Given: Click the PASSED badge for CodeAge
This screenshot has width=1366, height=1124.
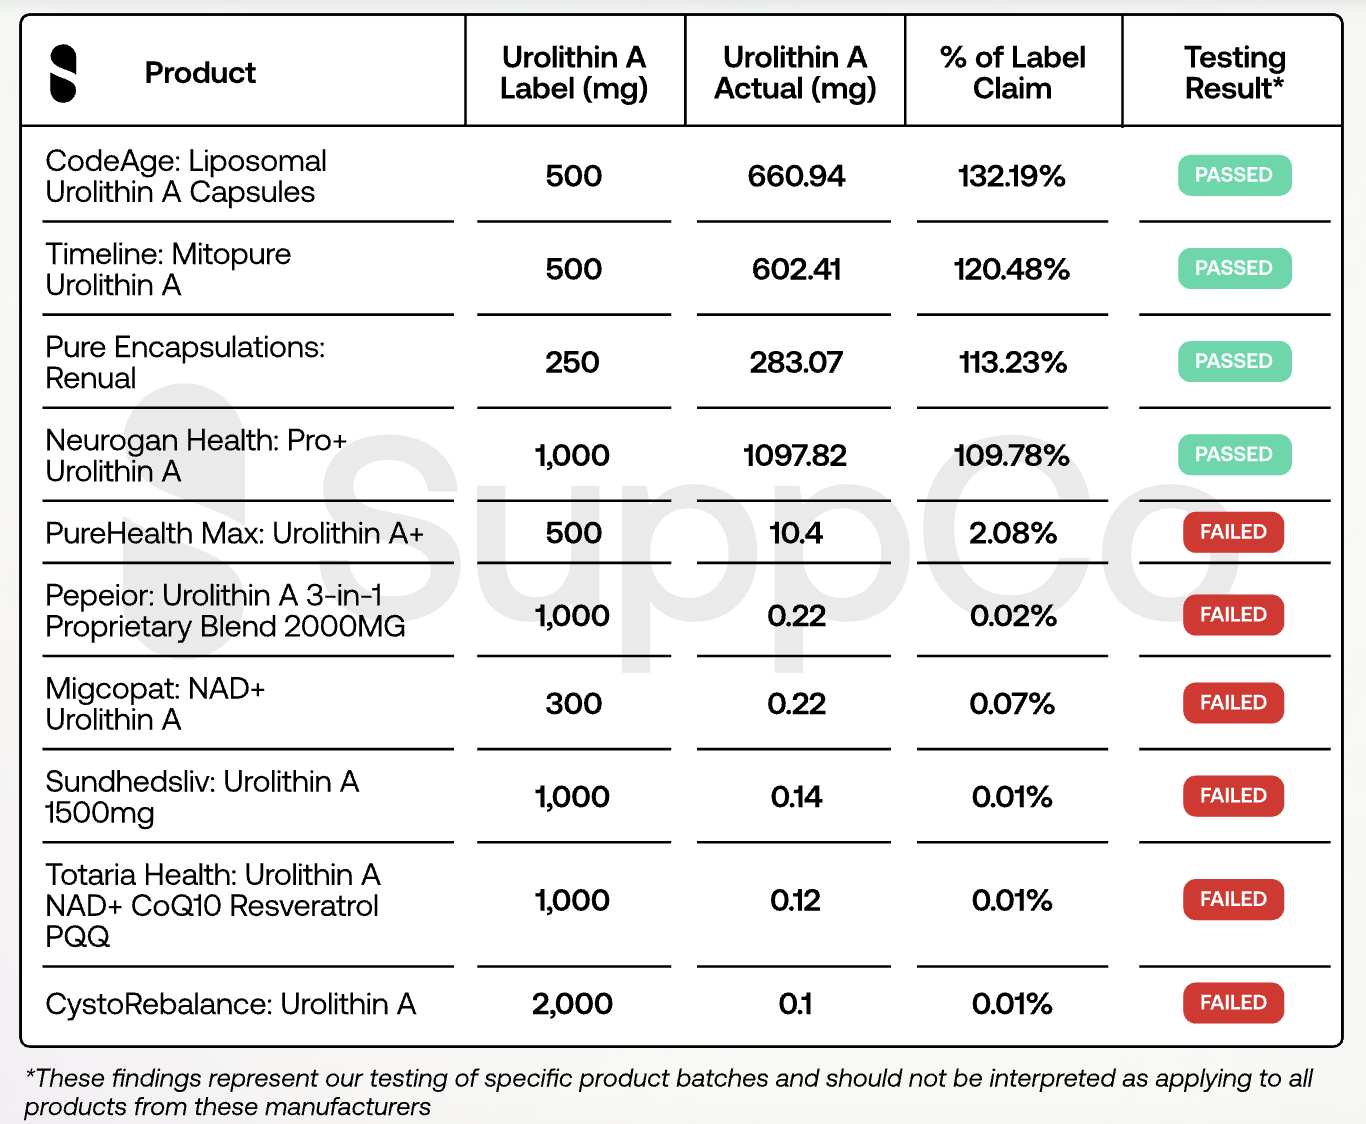Looking at the screenshot, I should [x=1234, y=175].
